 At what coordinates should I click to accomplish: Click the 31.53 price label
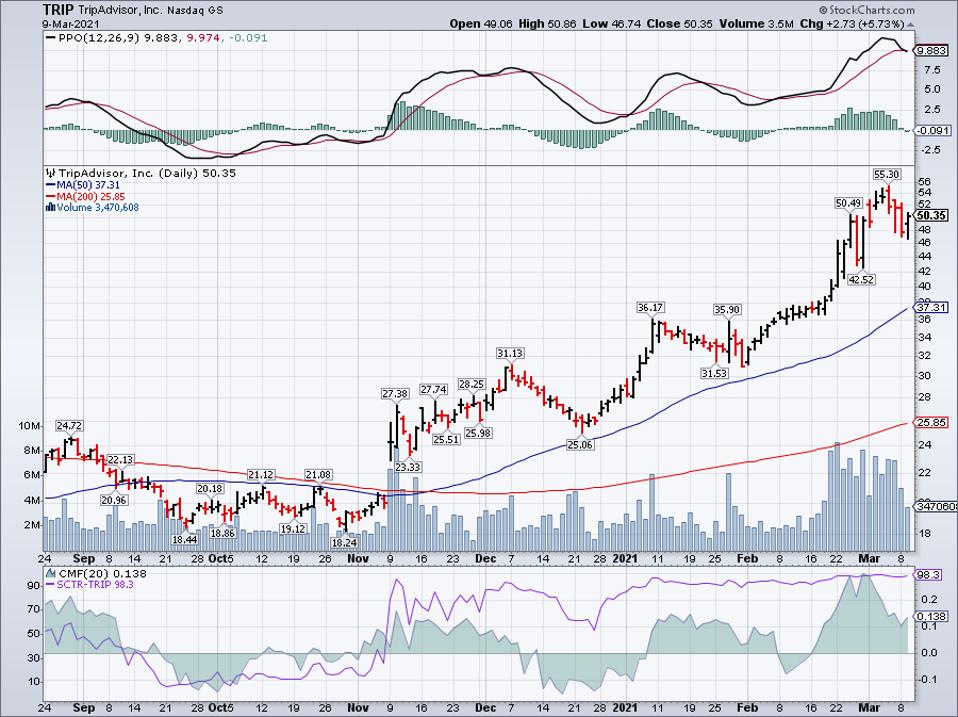[714, 373]
